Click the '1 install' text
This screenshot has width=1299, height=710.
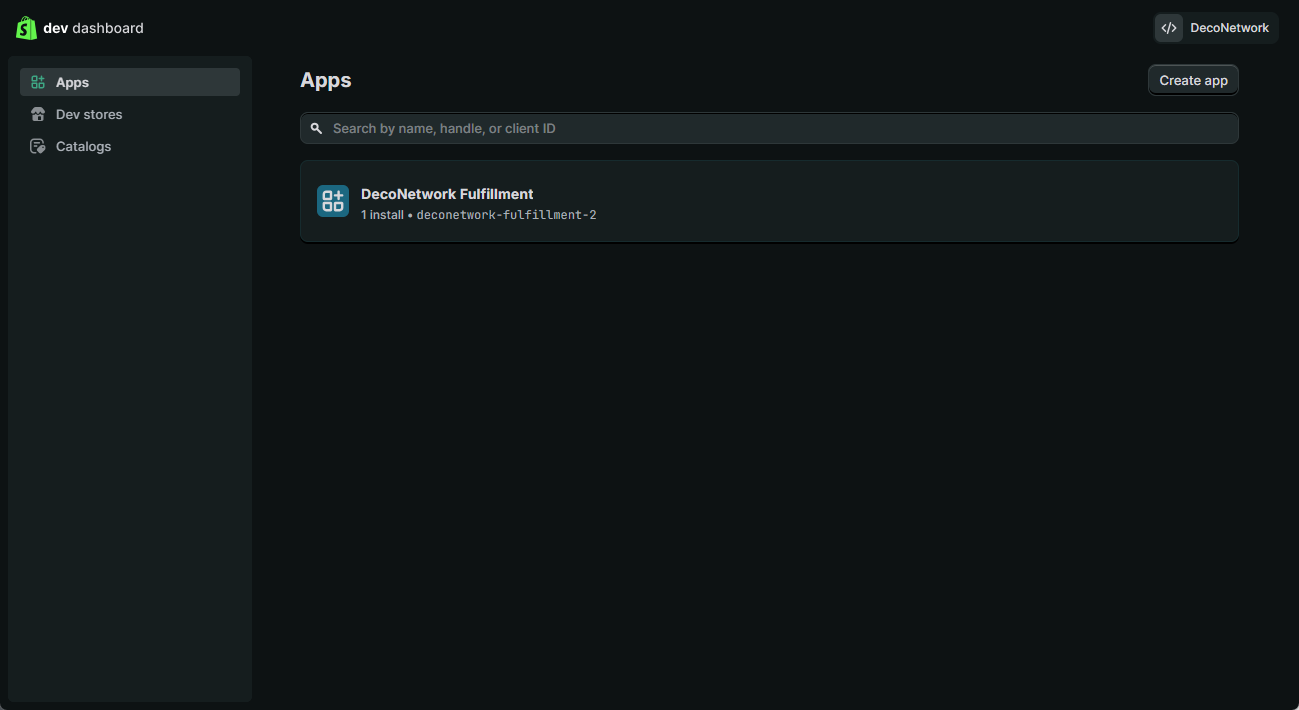point(382,215)
